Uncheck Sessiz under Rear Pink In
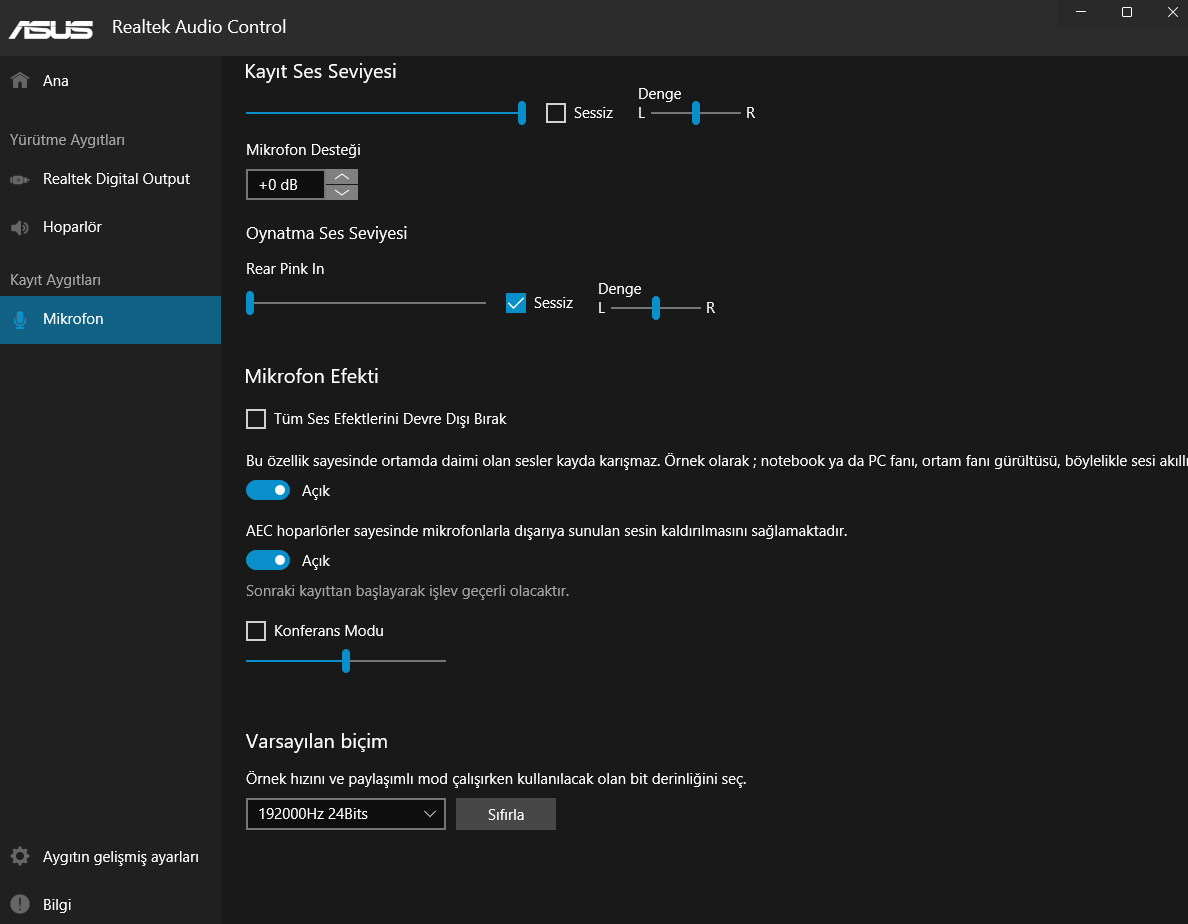The width and height of the screenshot is (1188, 924). pyautogui.click(x=516, y=303)
